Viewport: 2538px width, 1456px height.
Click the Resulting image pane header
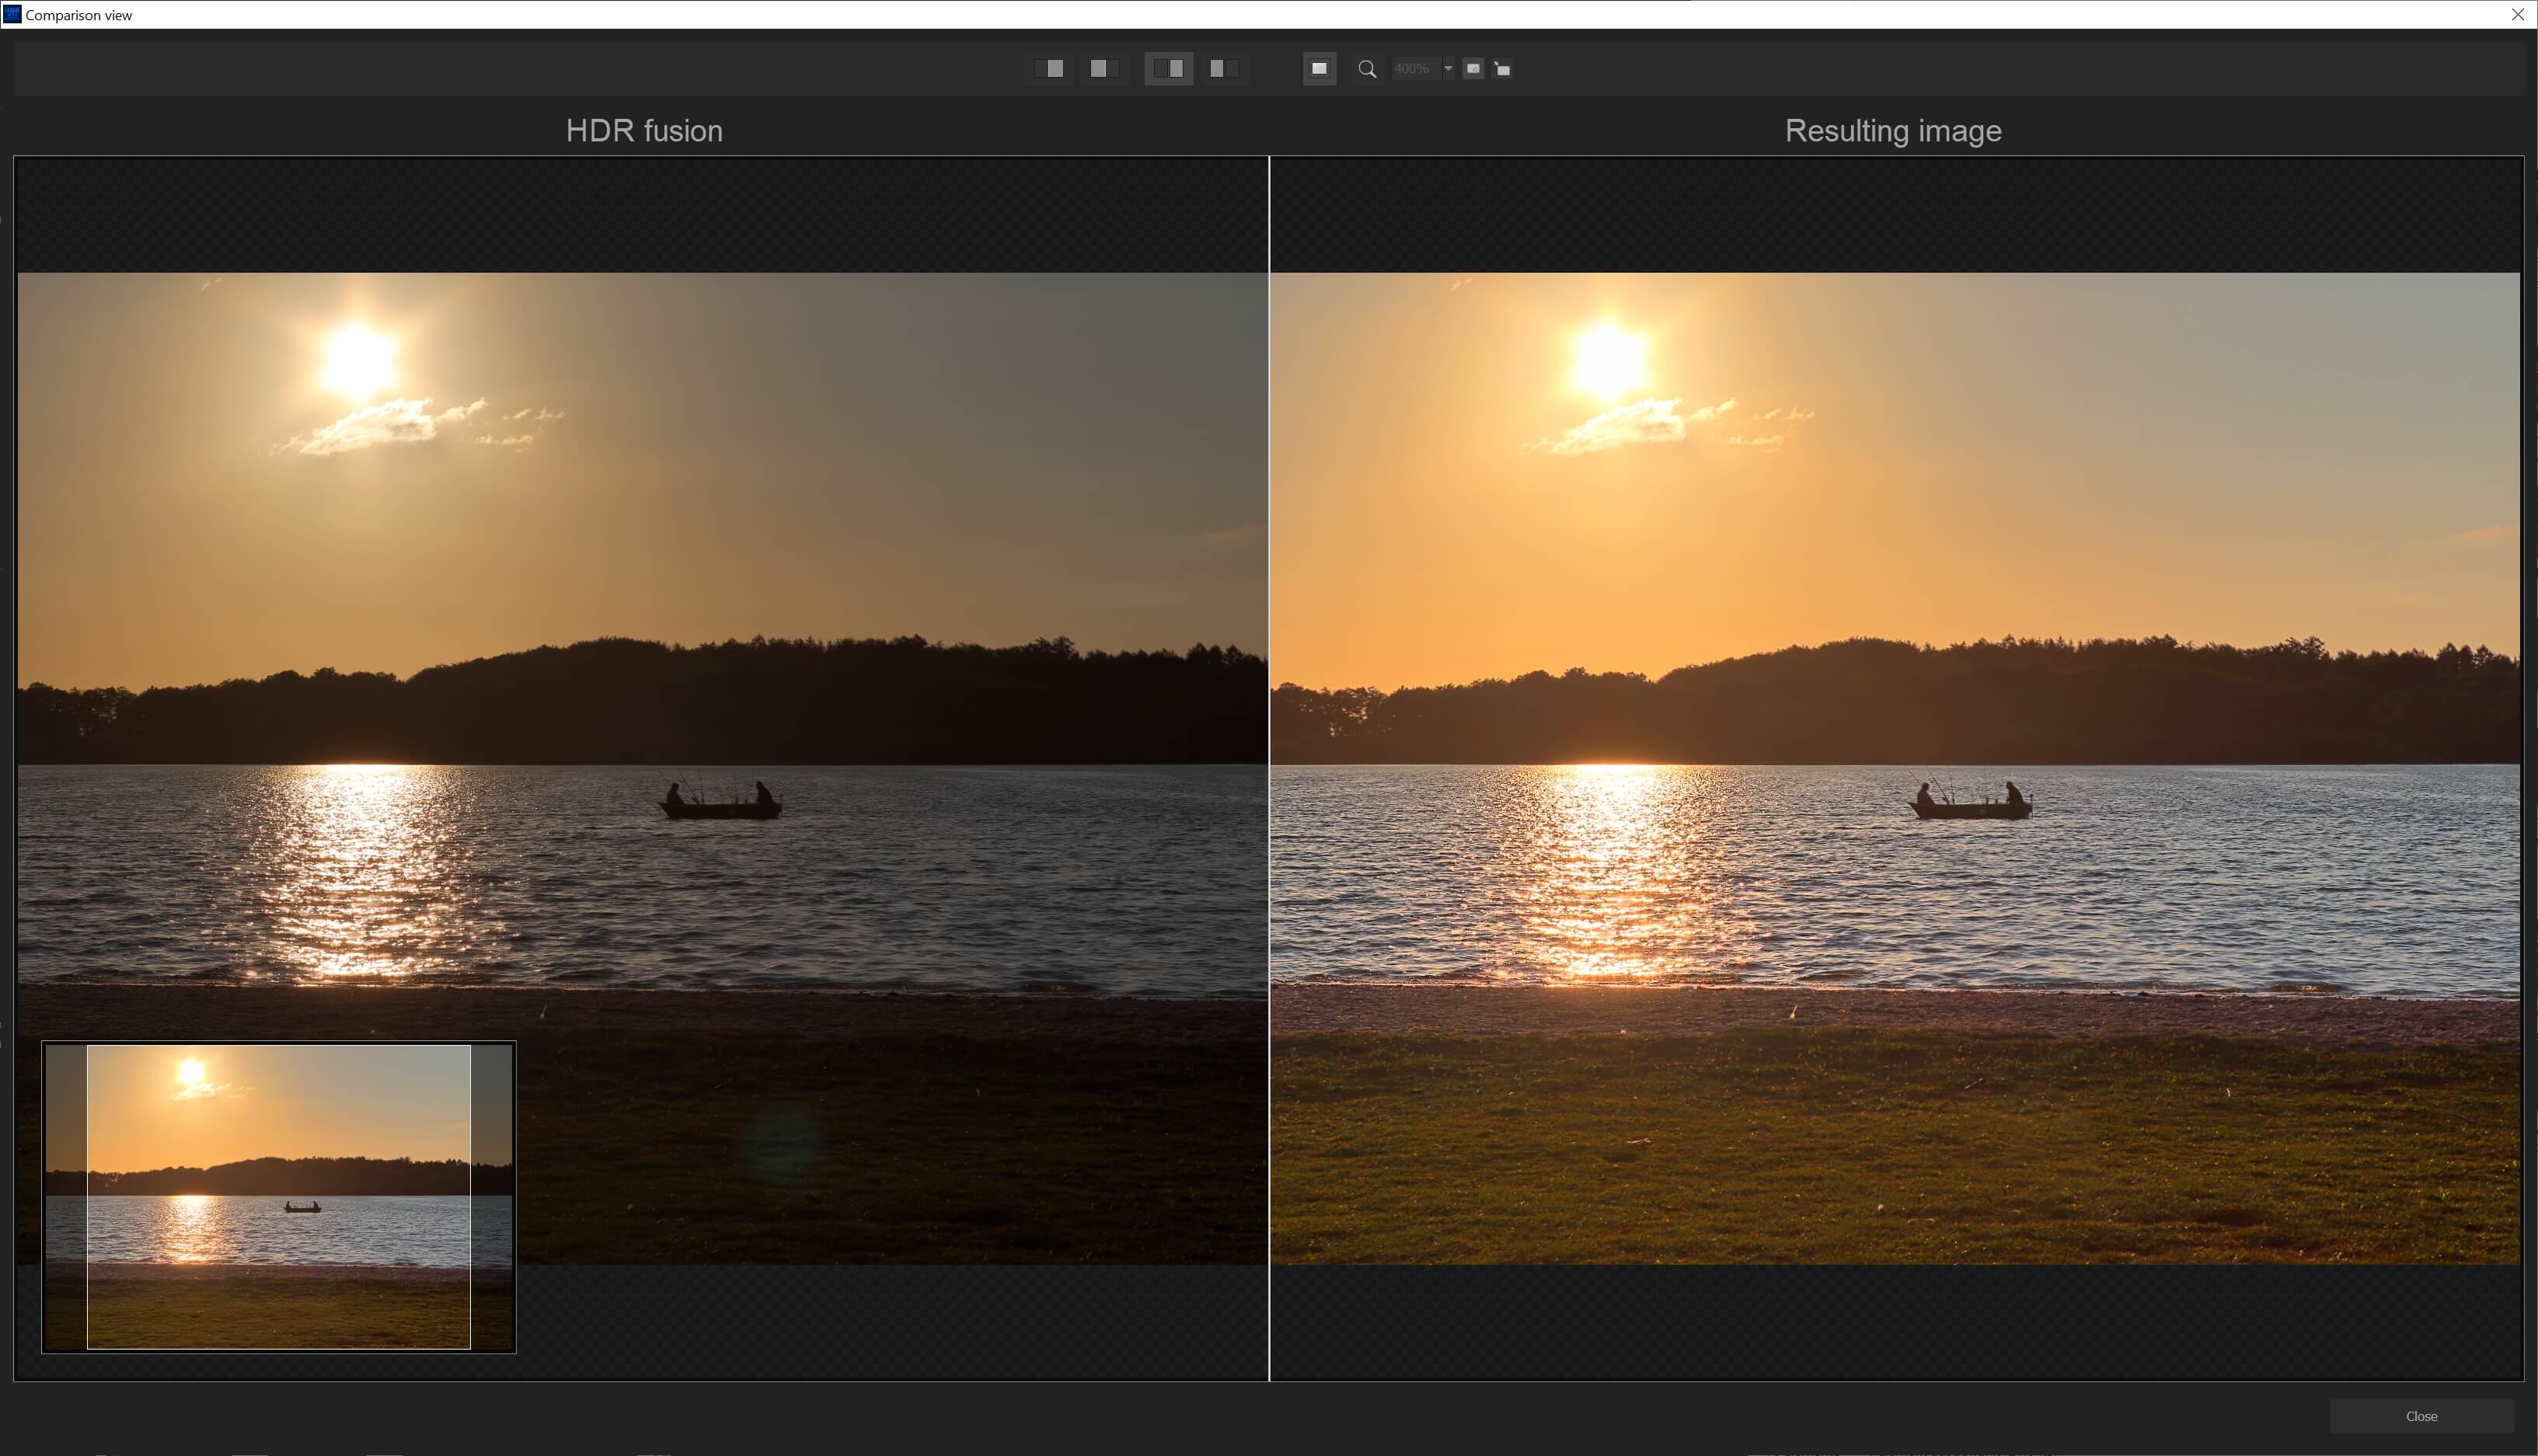click(x=1892, y=130)
